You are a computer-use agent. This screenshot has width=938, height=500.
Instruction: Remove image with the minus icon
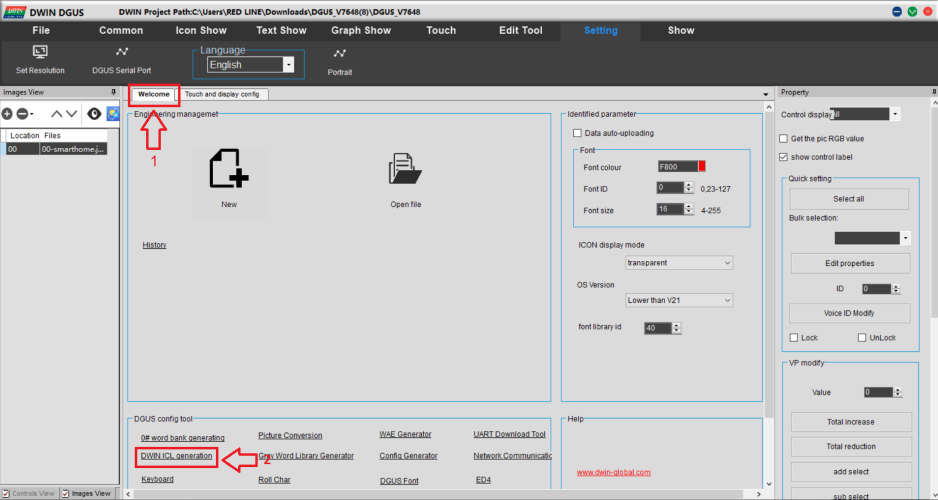pos(22,114)
